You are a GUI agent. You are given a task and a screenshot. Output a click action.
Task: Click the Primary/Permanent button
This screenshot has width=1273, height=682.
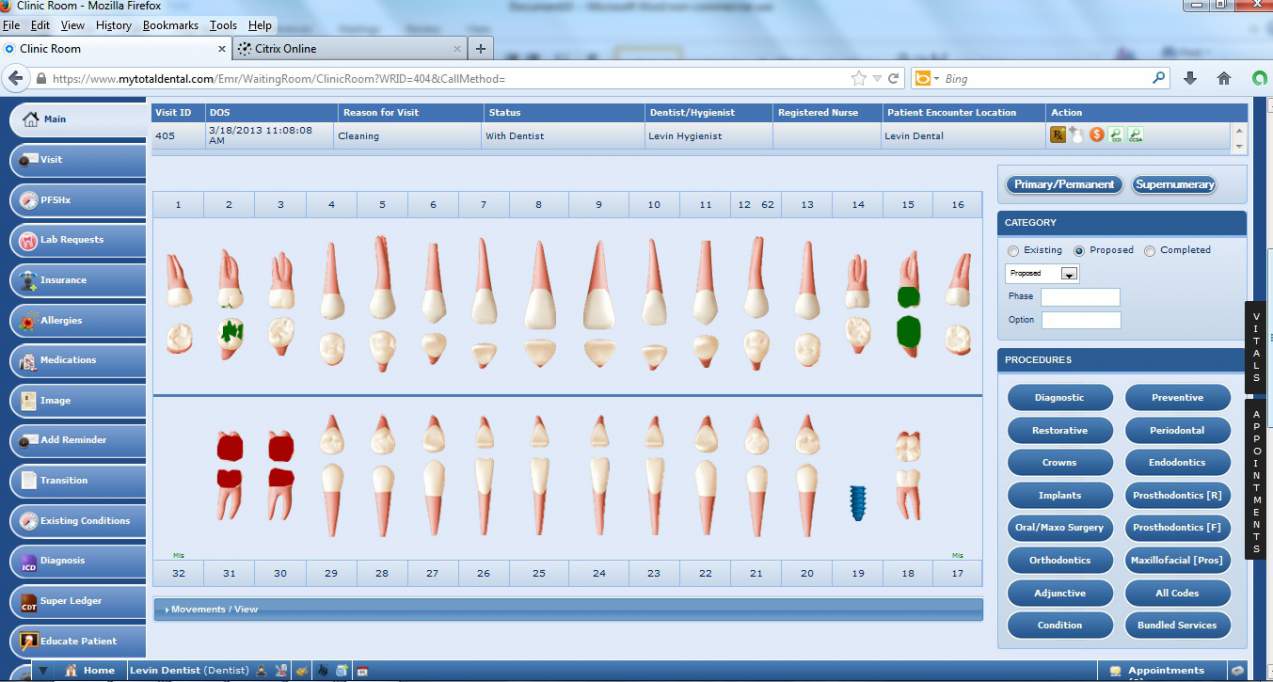tap(1064, 185)
